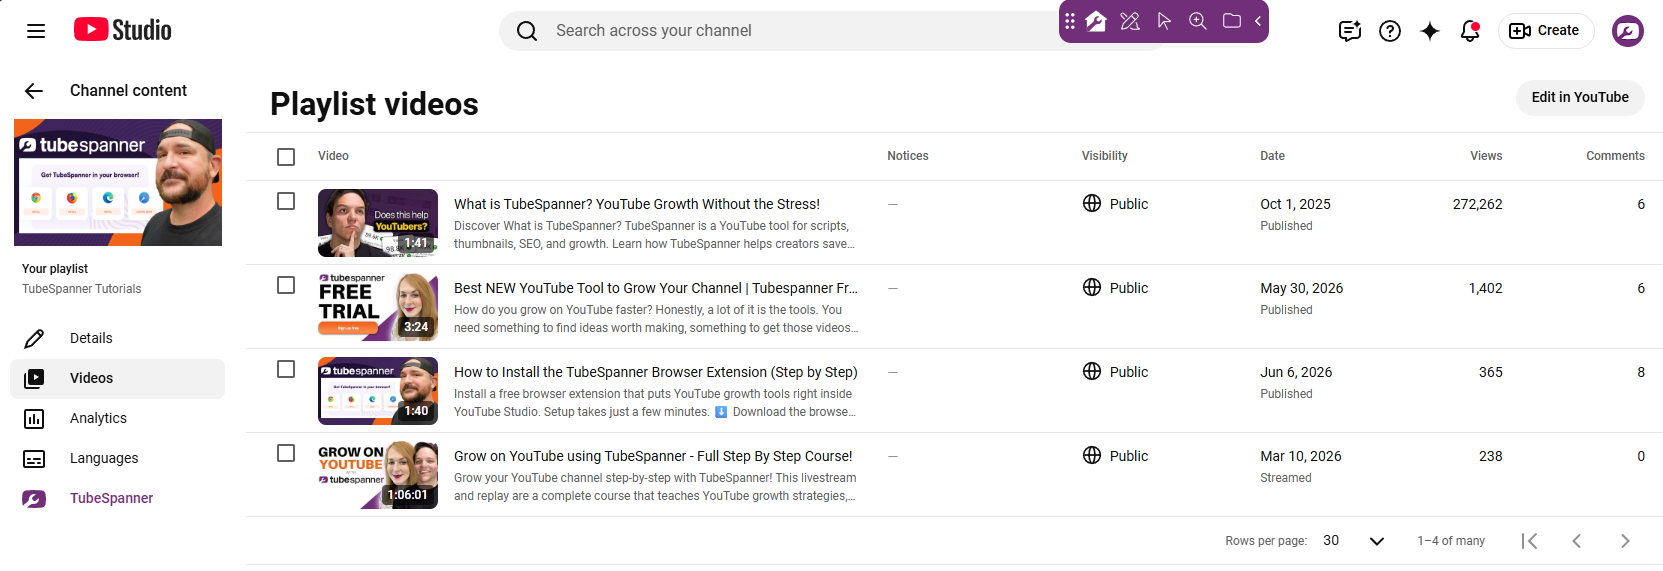Open the hamburger navigation menu

pos(36,31)
